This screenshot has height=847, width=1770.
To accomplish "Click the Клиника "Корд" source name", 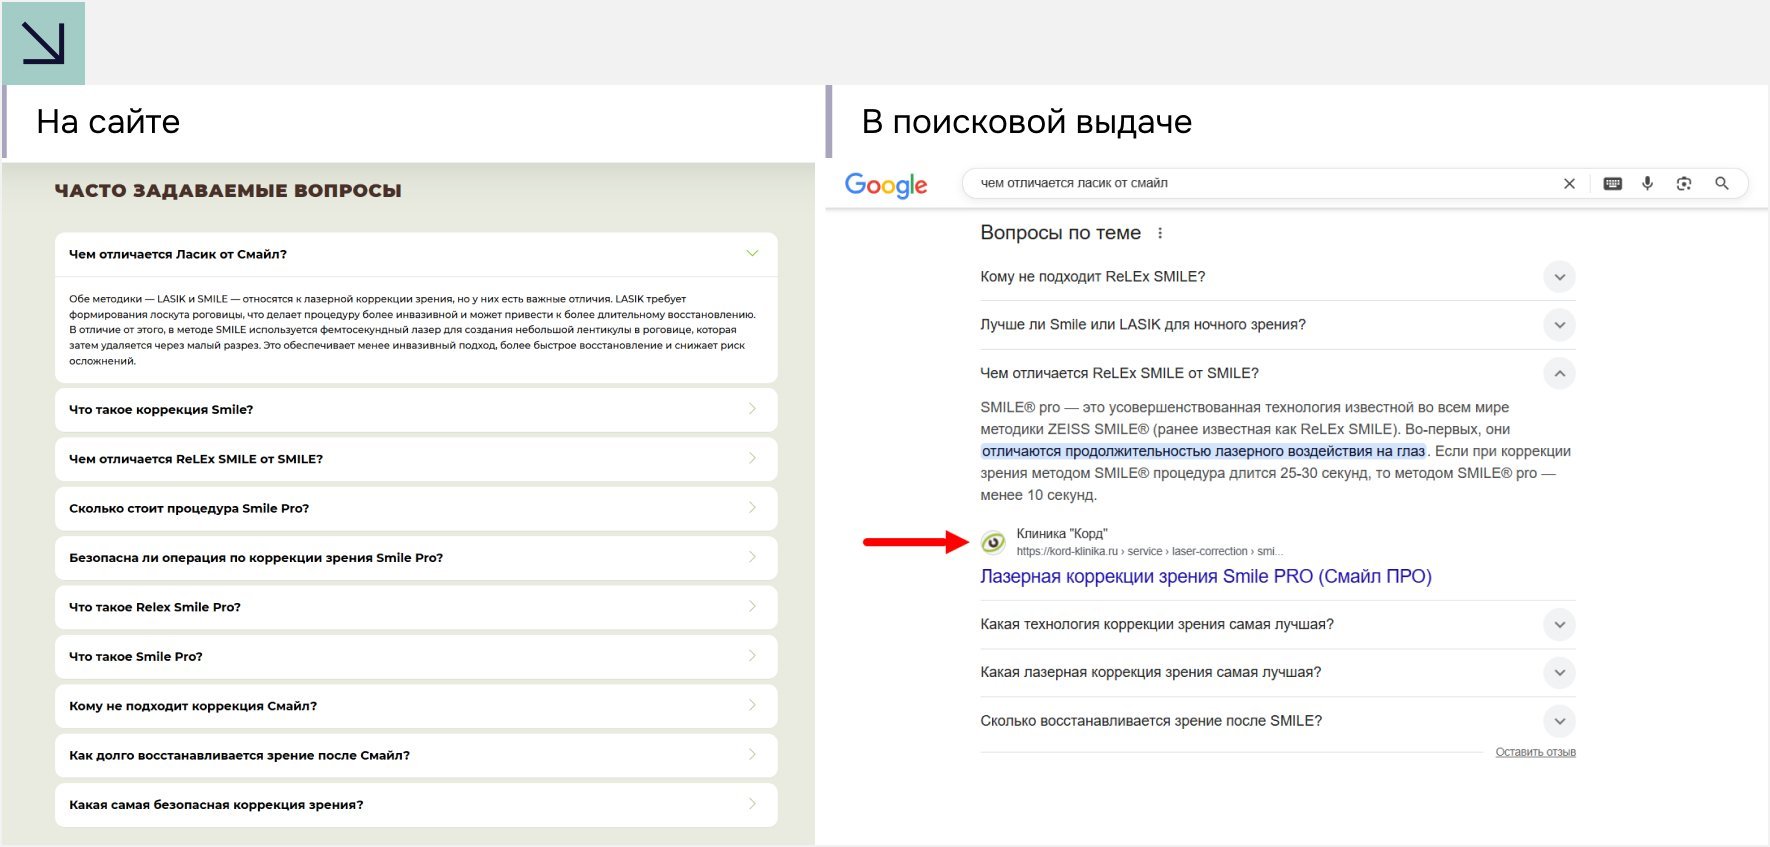I will 1062,534.
